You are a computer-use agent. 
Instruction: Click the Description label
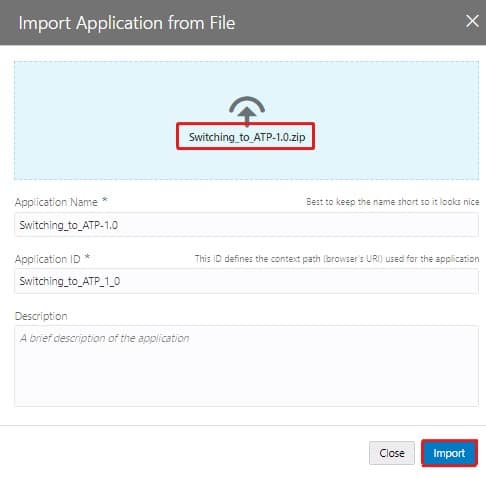(x=41, y=316)
